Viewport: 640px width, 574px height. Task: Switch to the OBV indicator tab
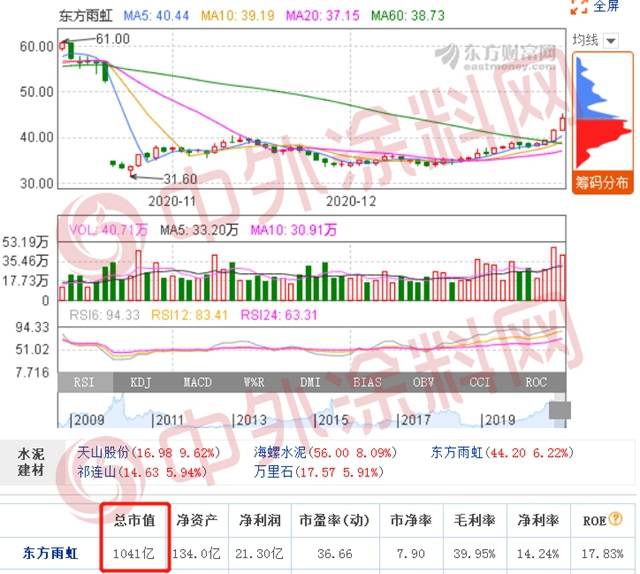(423, 383)
